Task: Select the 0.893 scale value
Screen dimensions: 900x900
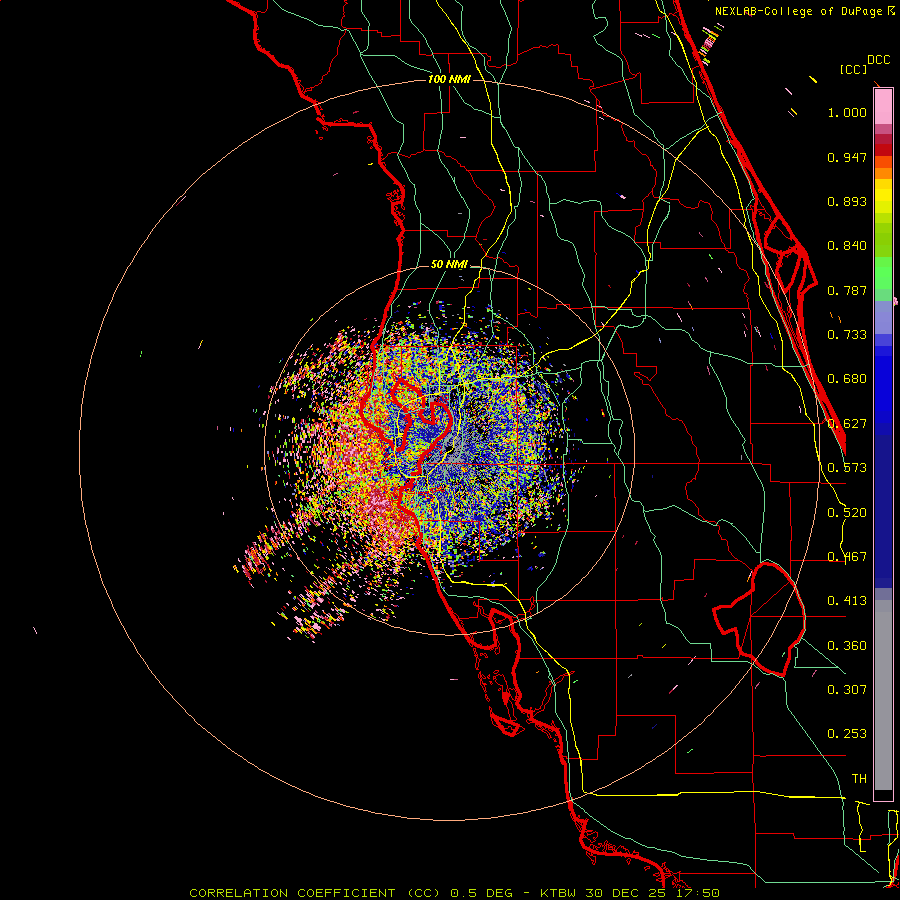Action: click(x=847, y=201)
